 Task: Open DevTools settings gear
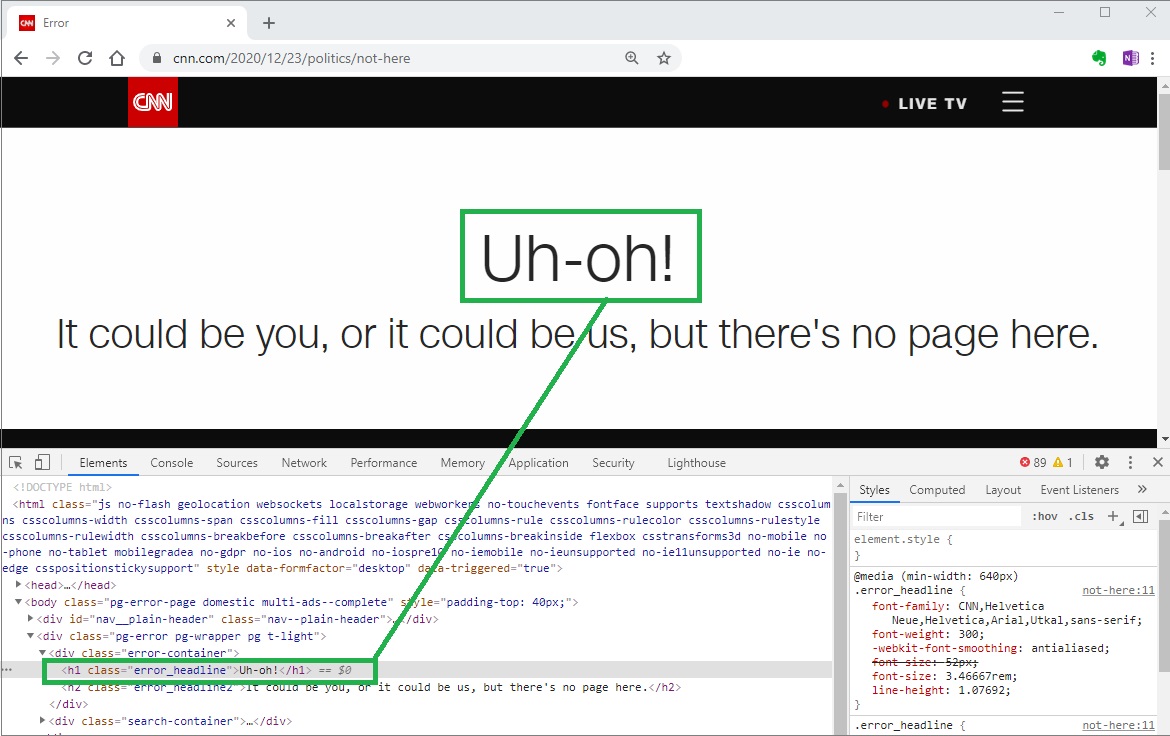click(x=1102, y=462)
